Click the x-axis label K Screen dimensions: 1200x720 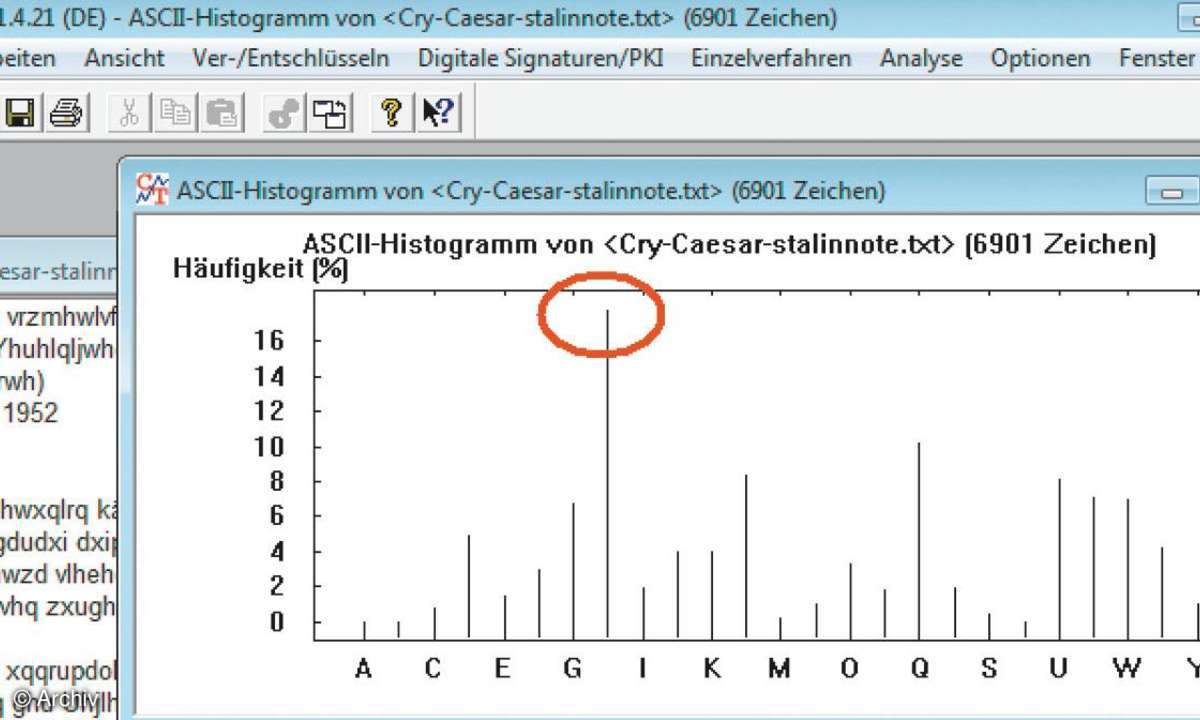coord(711,668)
